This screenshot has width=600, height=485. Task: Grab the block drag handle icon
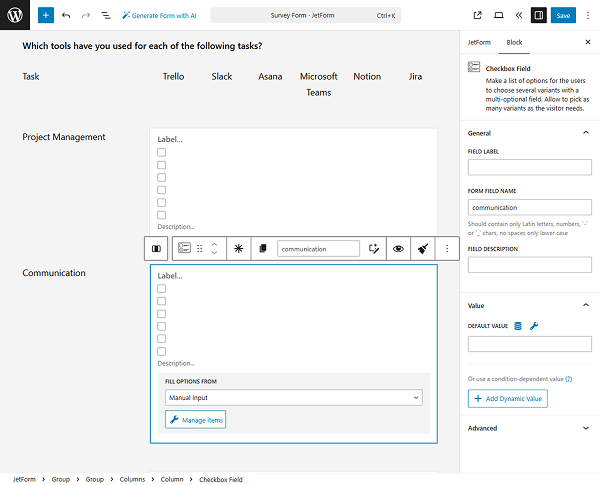pyautogui.click(x=200, y=249)
